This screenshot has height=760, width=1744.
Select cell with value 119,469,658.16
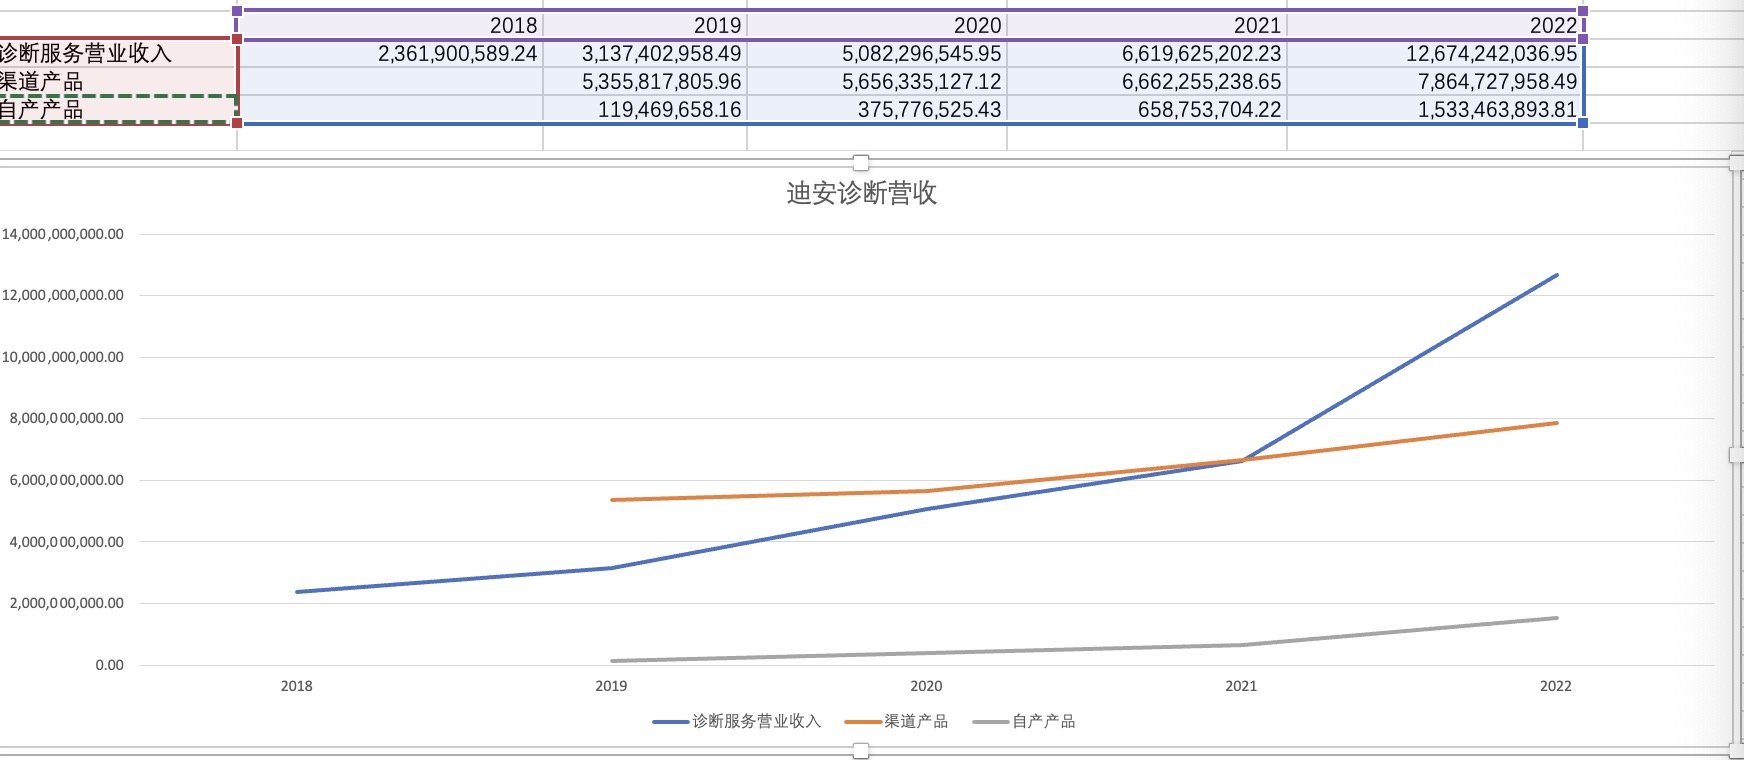(645, 110)
